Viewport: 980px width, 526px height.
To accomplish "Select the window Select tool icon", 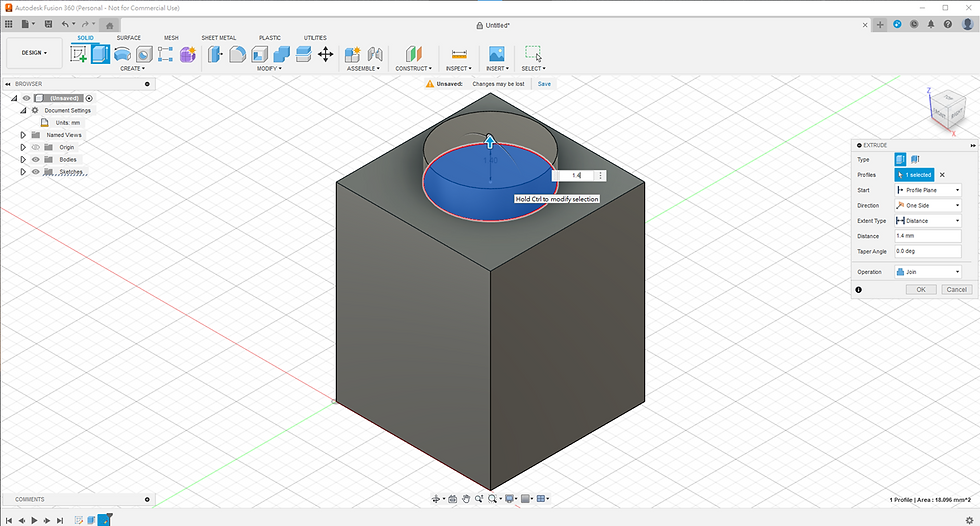I will tap(533, 54).
